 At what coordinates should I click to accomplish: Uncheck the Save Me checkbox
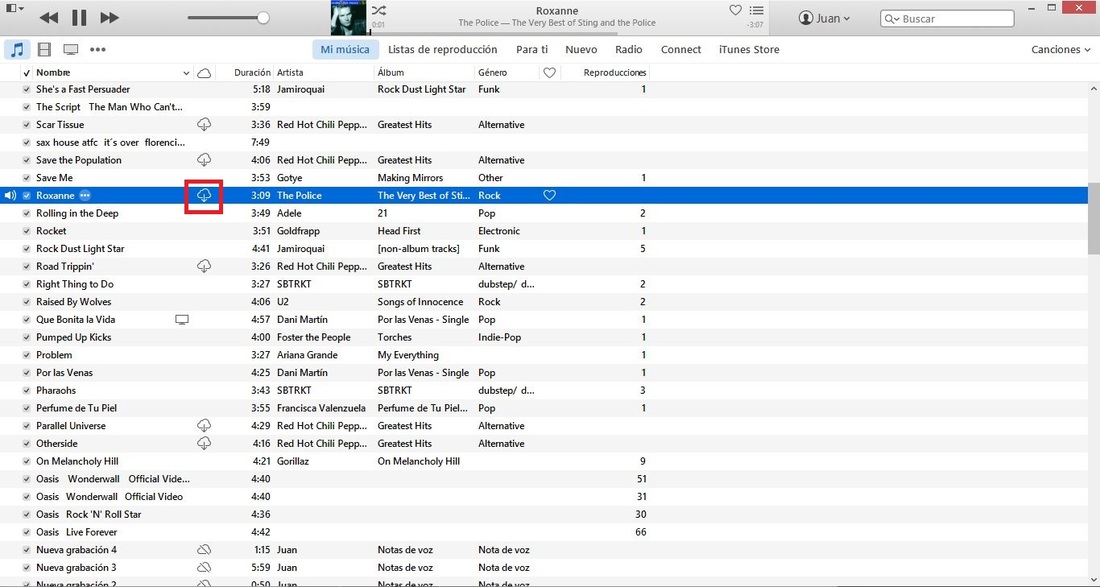click(x=27, y=177)
